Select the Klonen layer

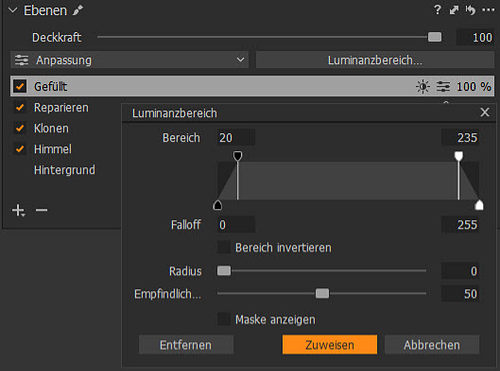[x=51, y=128]
